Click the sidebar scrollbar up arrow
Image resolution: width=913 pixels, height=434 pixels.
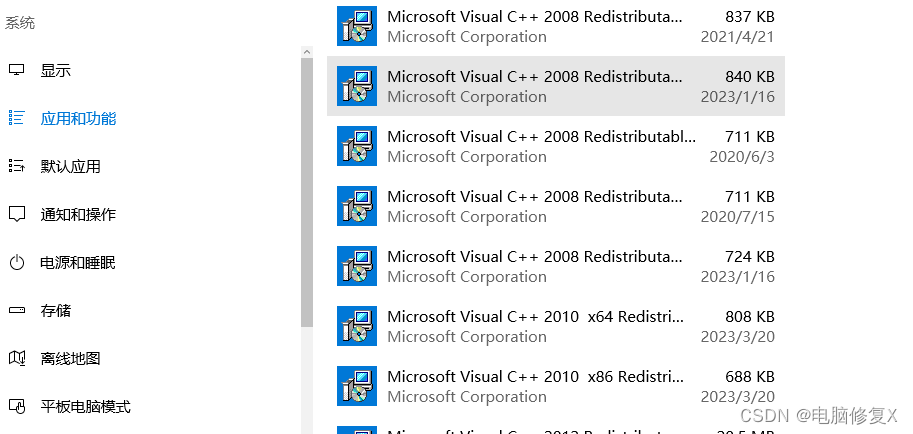coord(307,52)
